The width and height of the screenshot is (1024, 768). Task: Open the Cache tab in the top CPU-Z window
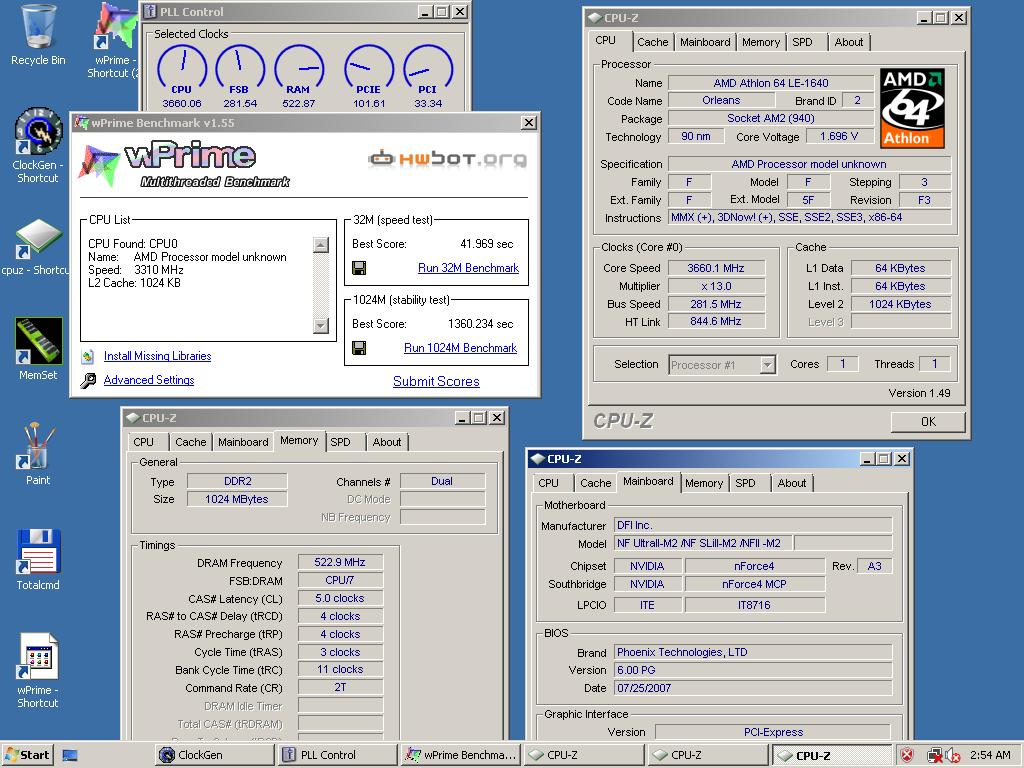652,42
